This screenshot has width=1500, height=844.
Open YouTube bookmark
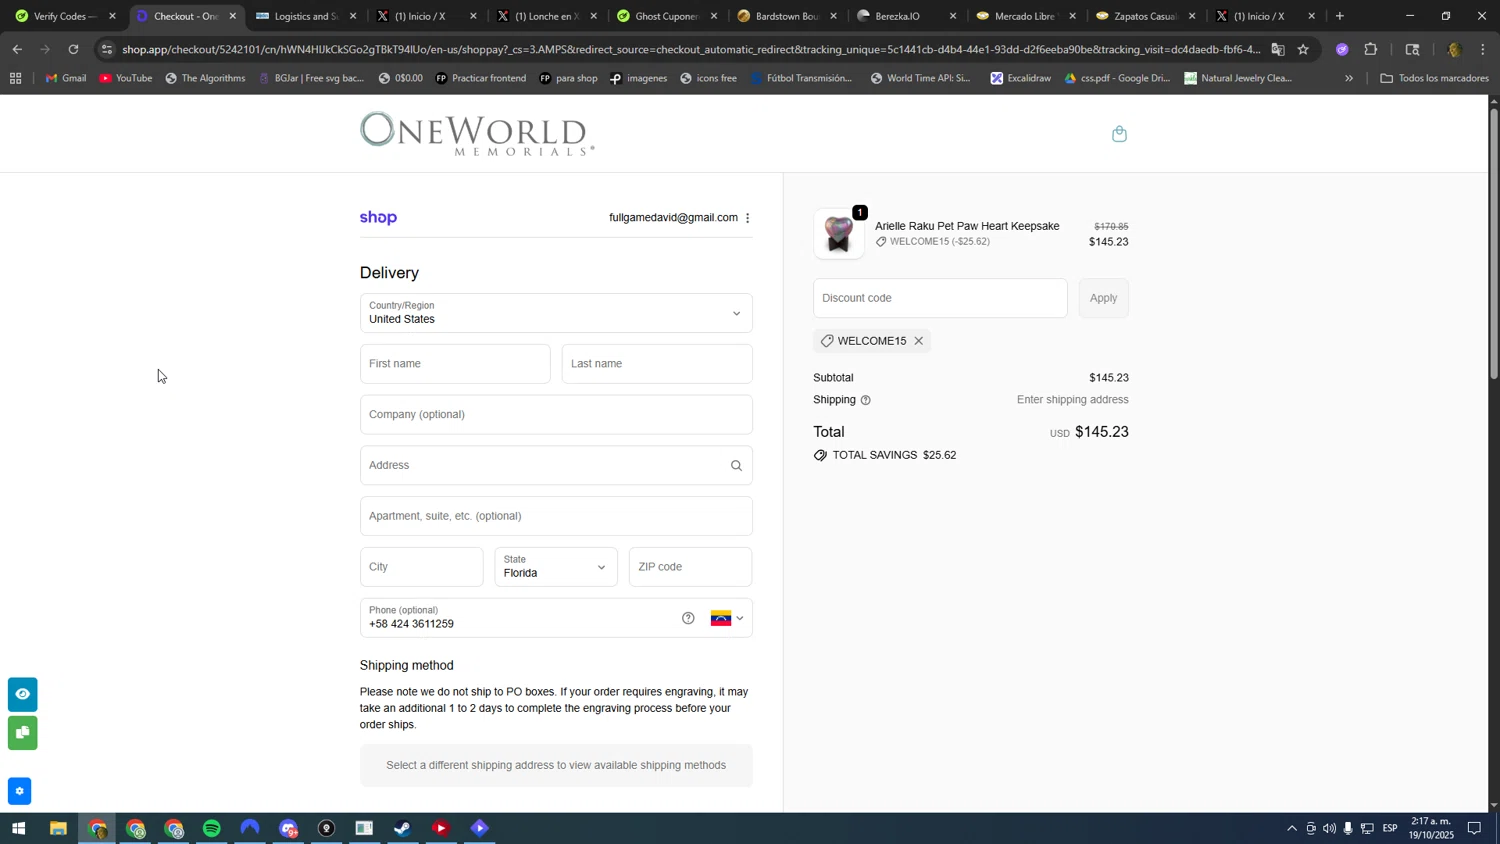coord(125,78)
